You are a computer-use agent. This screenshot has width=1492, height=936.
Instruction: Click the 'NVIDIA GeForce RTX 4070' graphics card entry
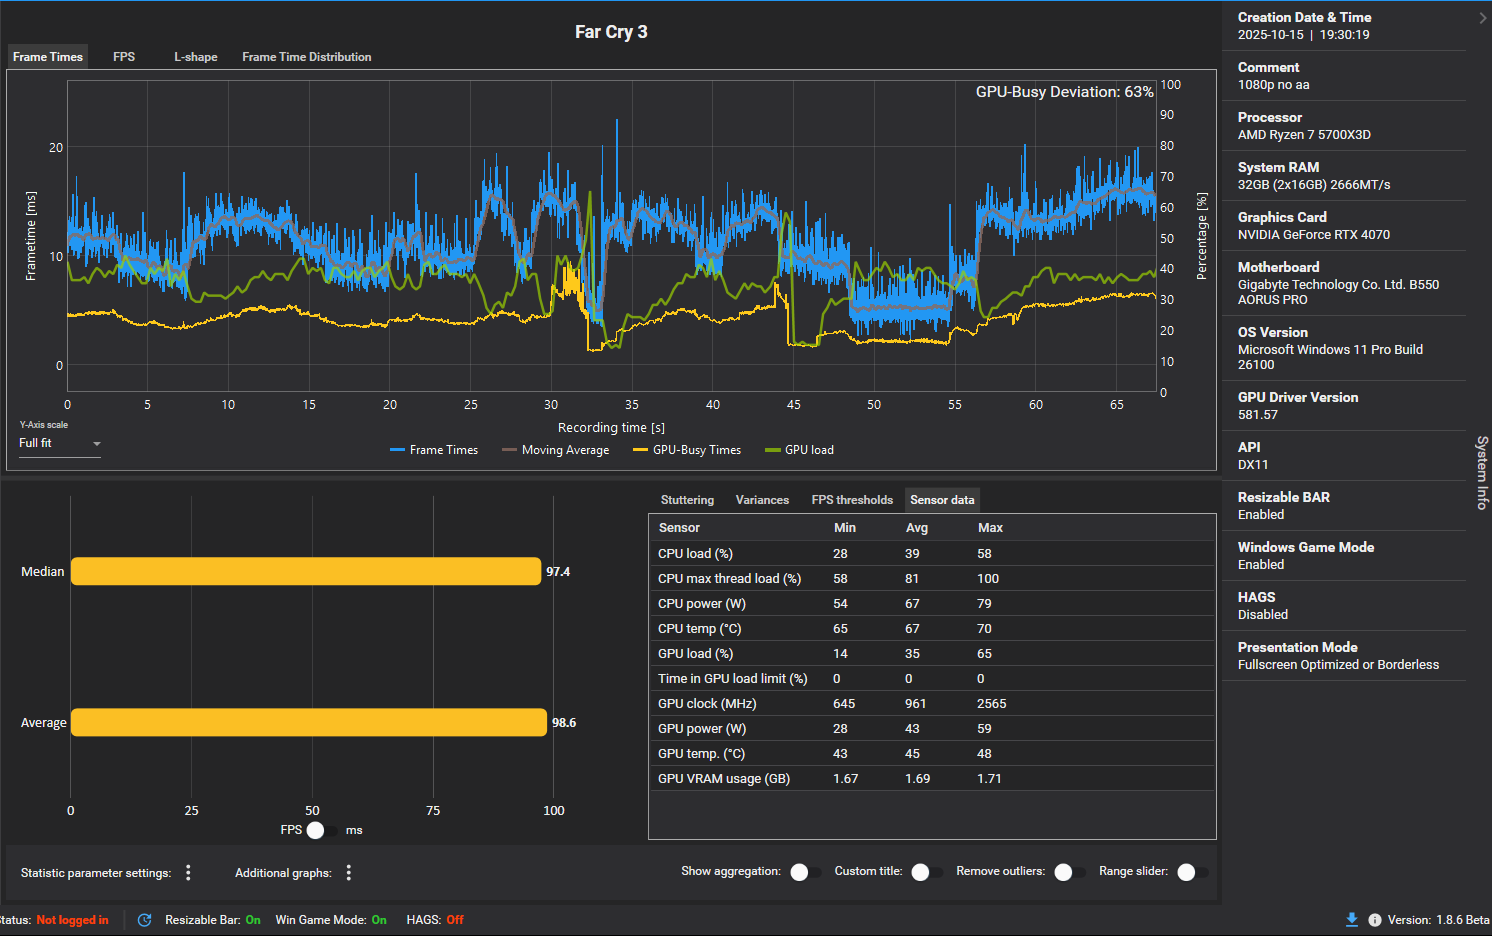tap(1314, 235)
